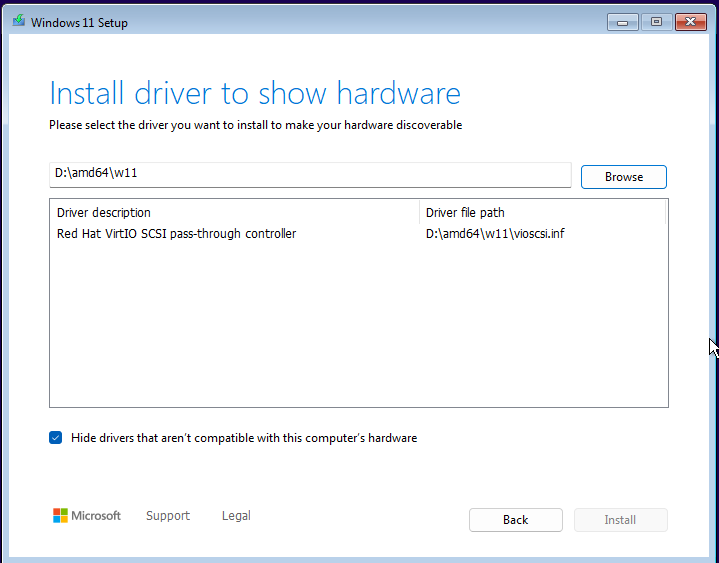The image size is (719, 563).
Task: Uncheck the hide incompatible drivers checkbox
Action: (x=56, y=438)
